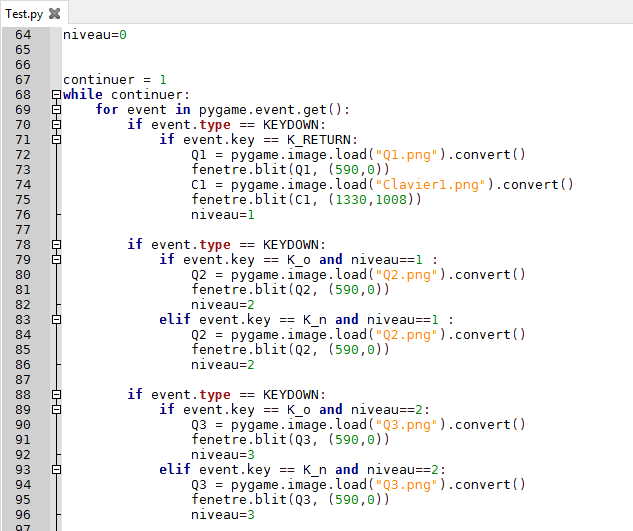Collapse fold marker on line 70

click(57, 125)
